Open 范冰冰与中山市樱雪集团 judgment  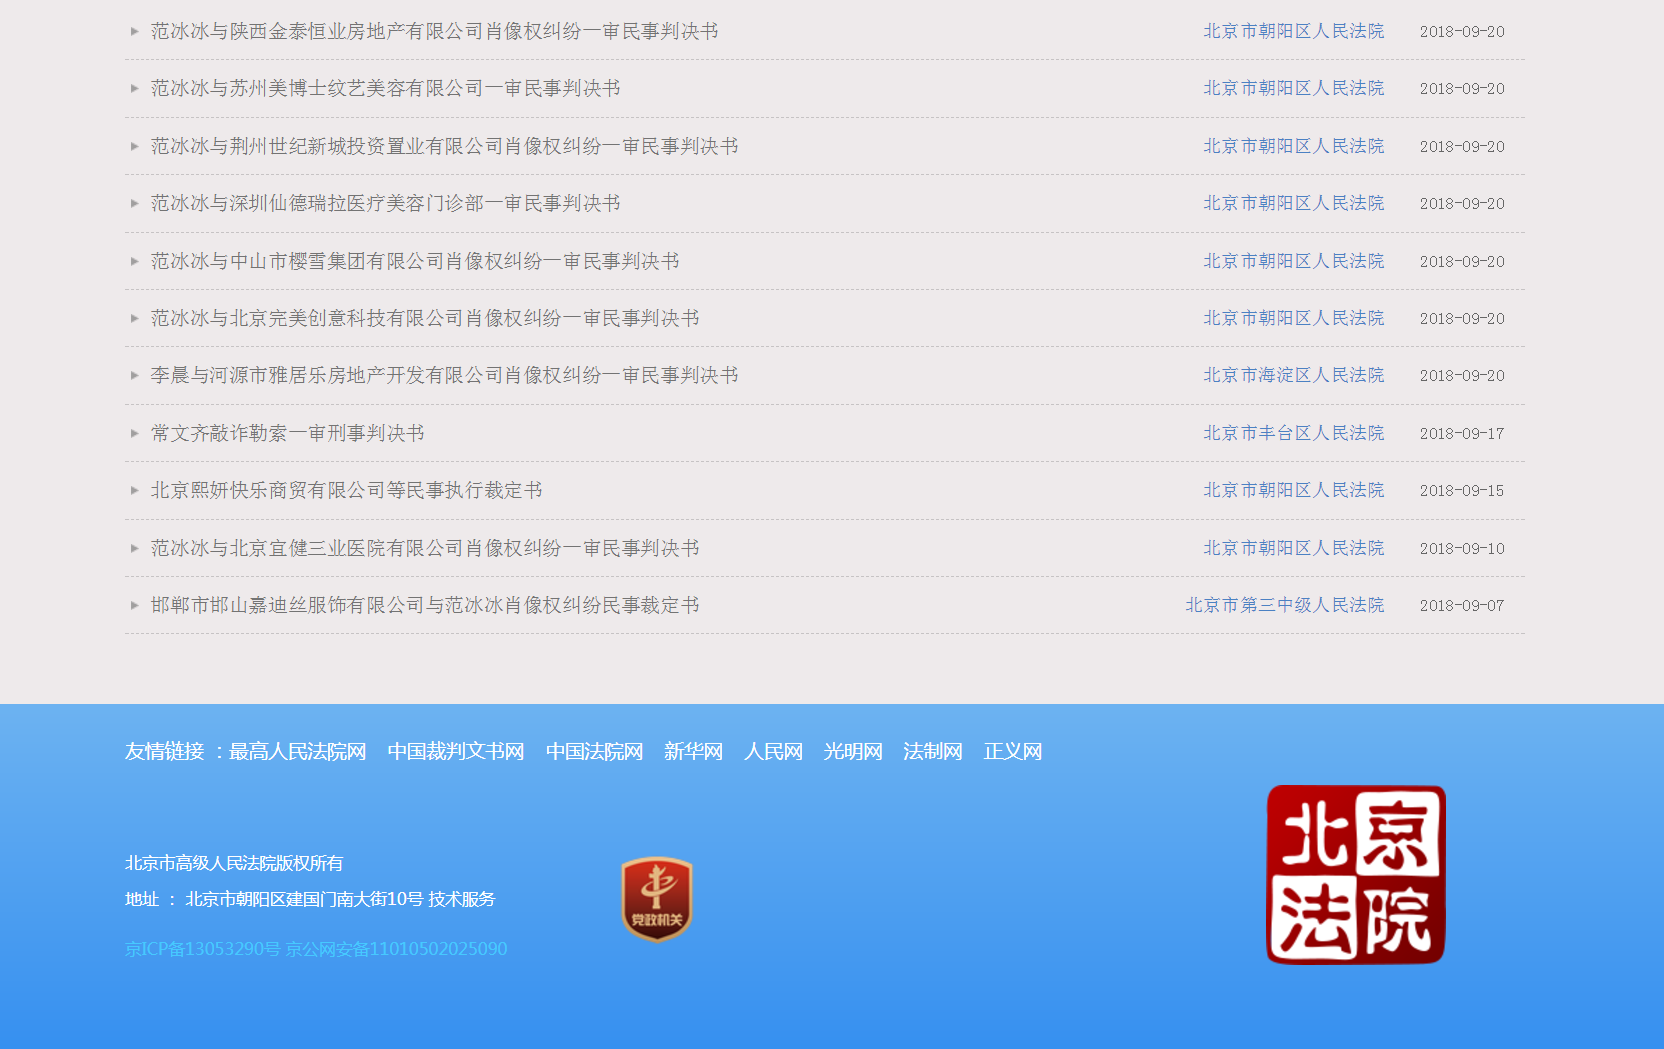click(415, 261)
